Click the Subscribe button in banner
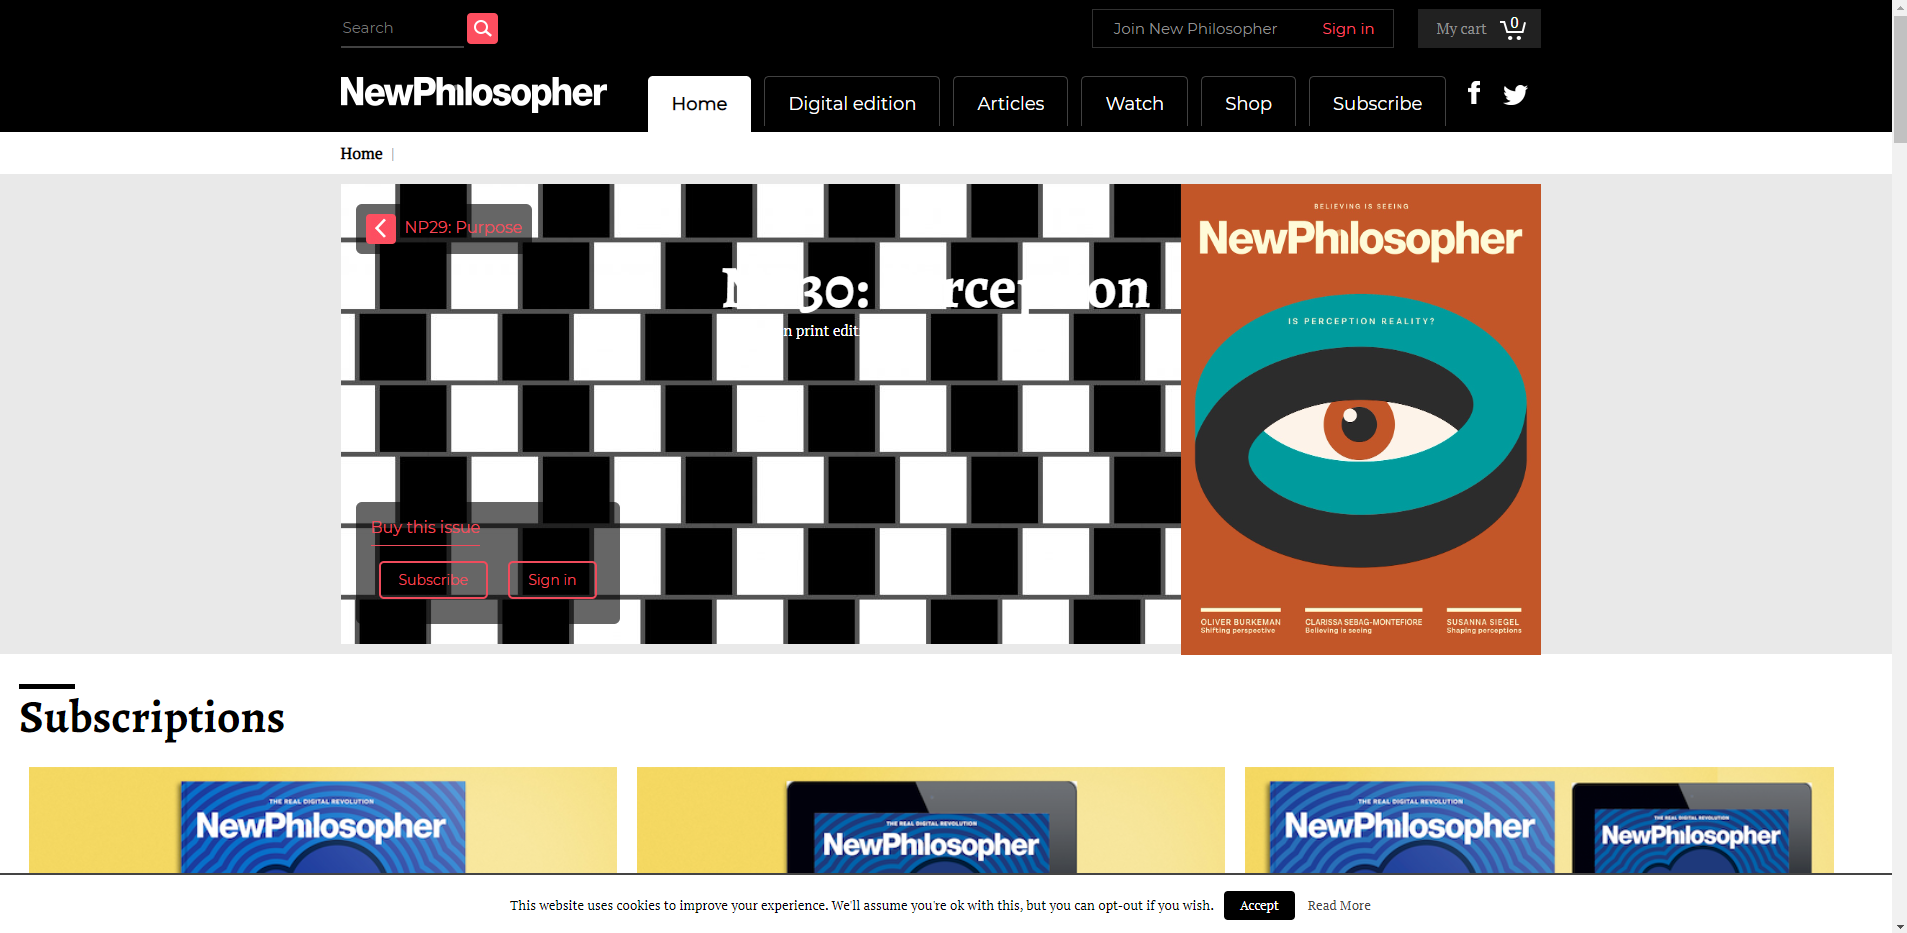Image resolution: width=1907 pixels, height=933 pixels. pos(433,580)
